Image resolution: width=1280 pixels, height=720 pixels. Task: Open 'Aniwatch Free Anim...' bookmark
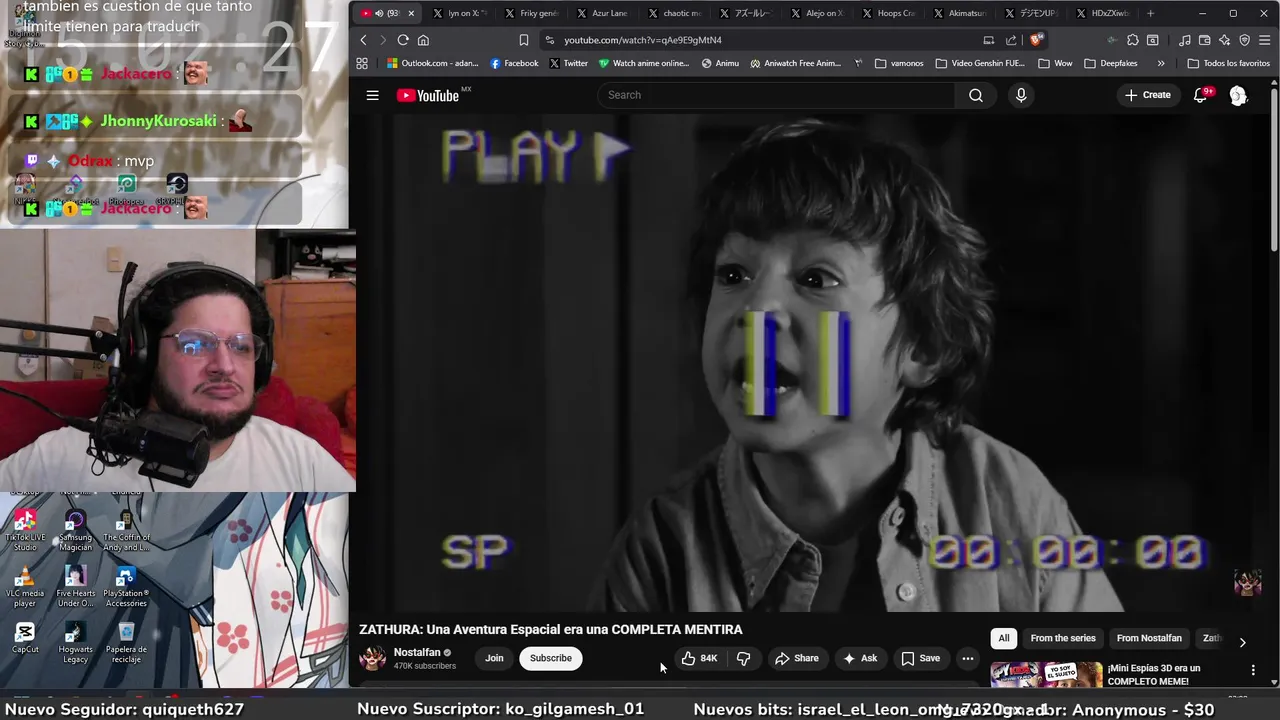pyautogui.click(x=796, y=63)
